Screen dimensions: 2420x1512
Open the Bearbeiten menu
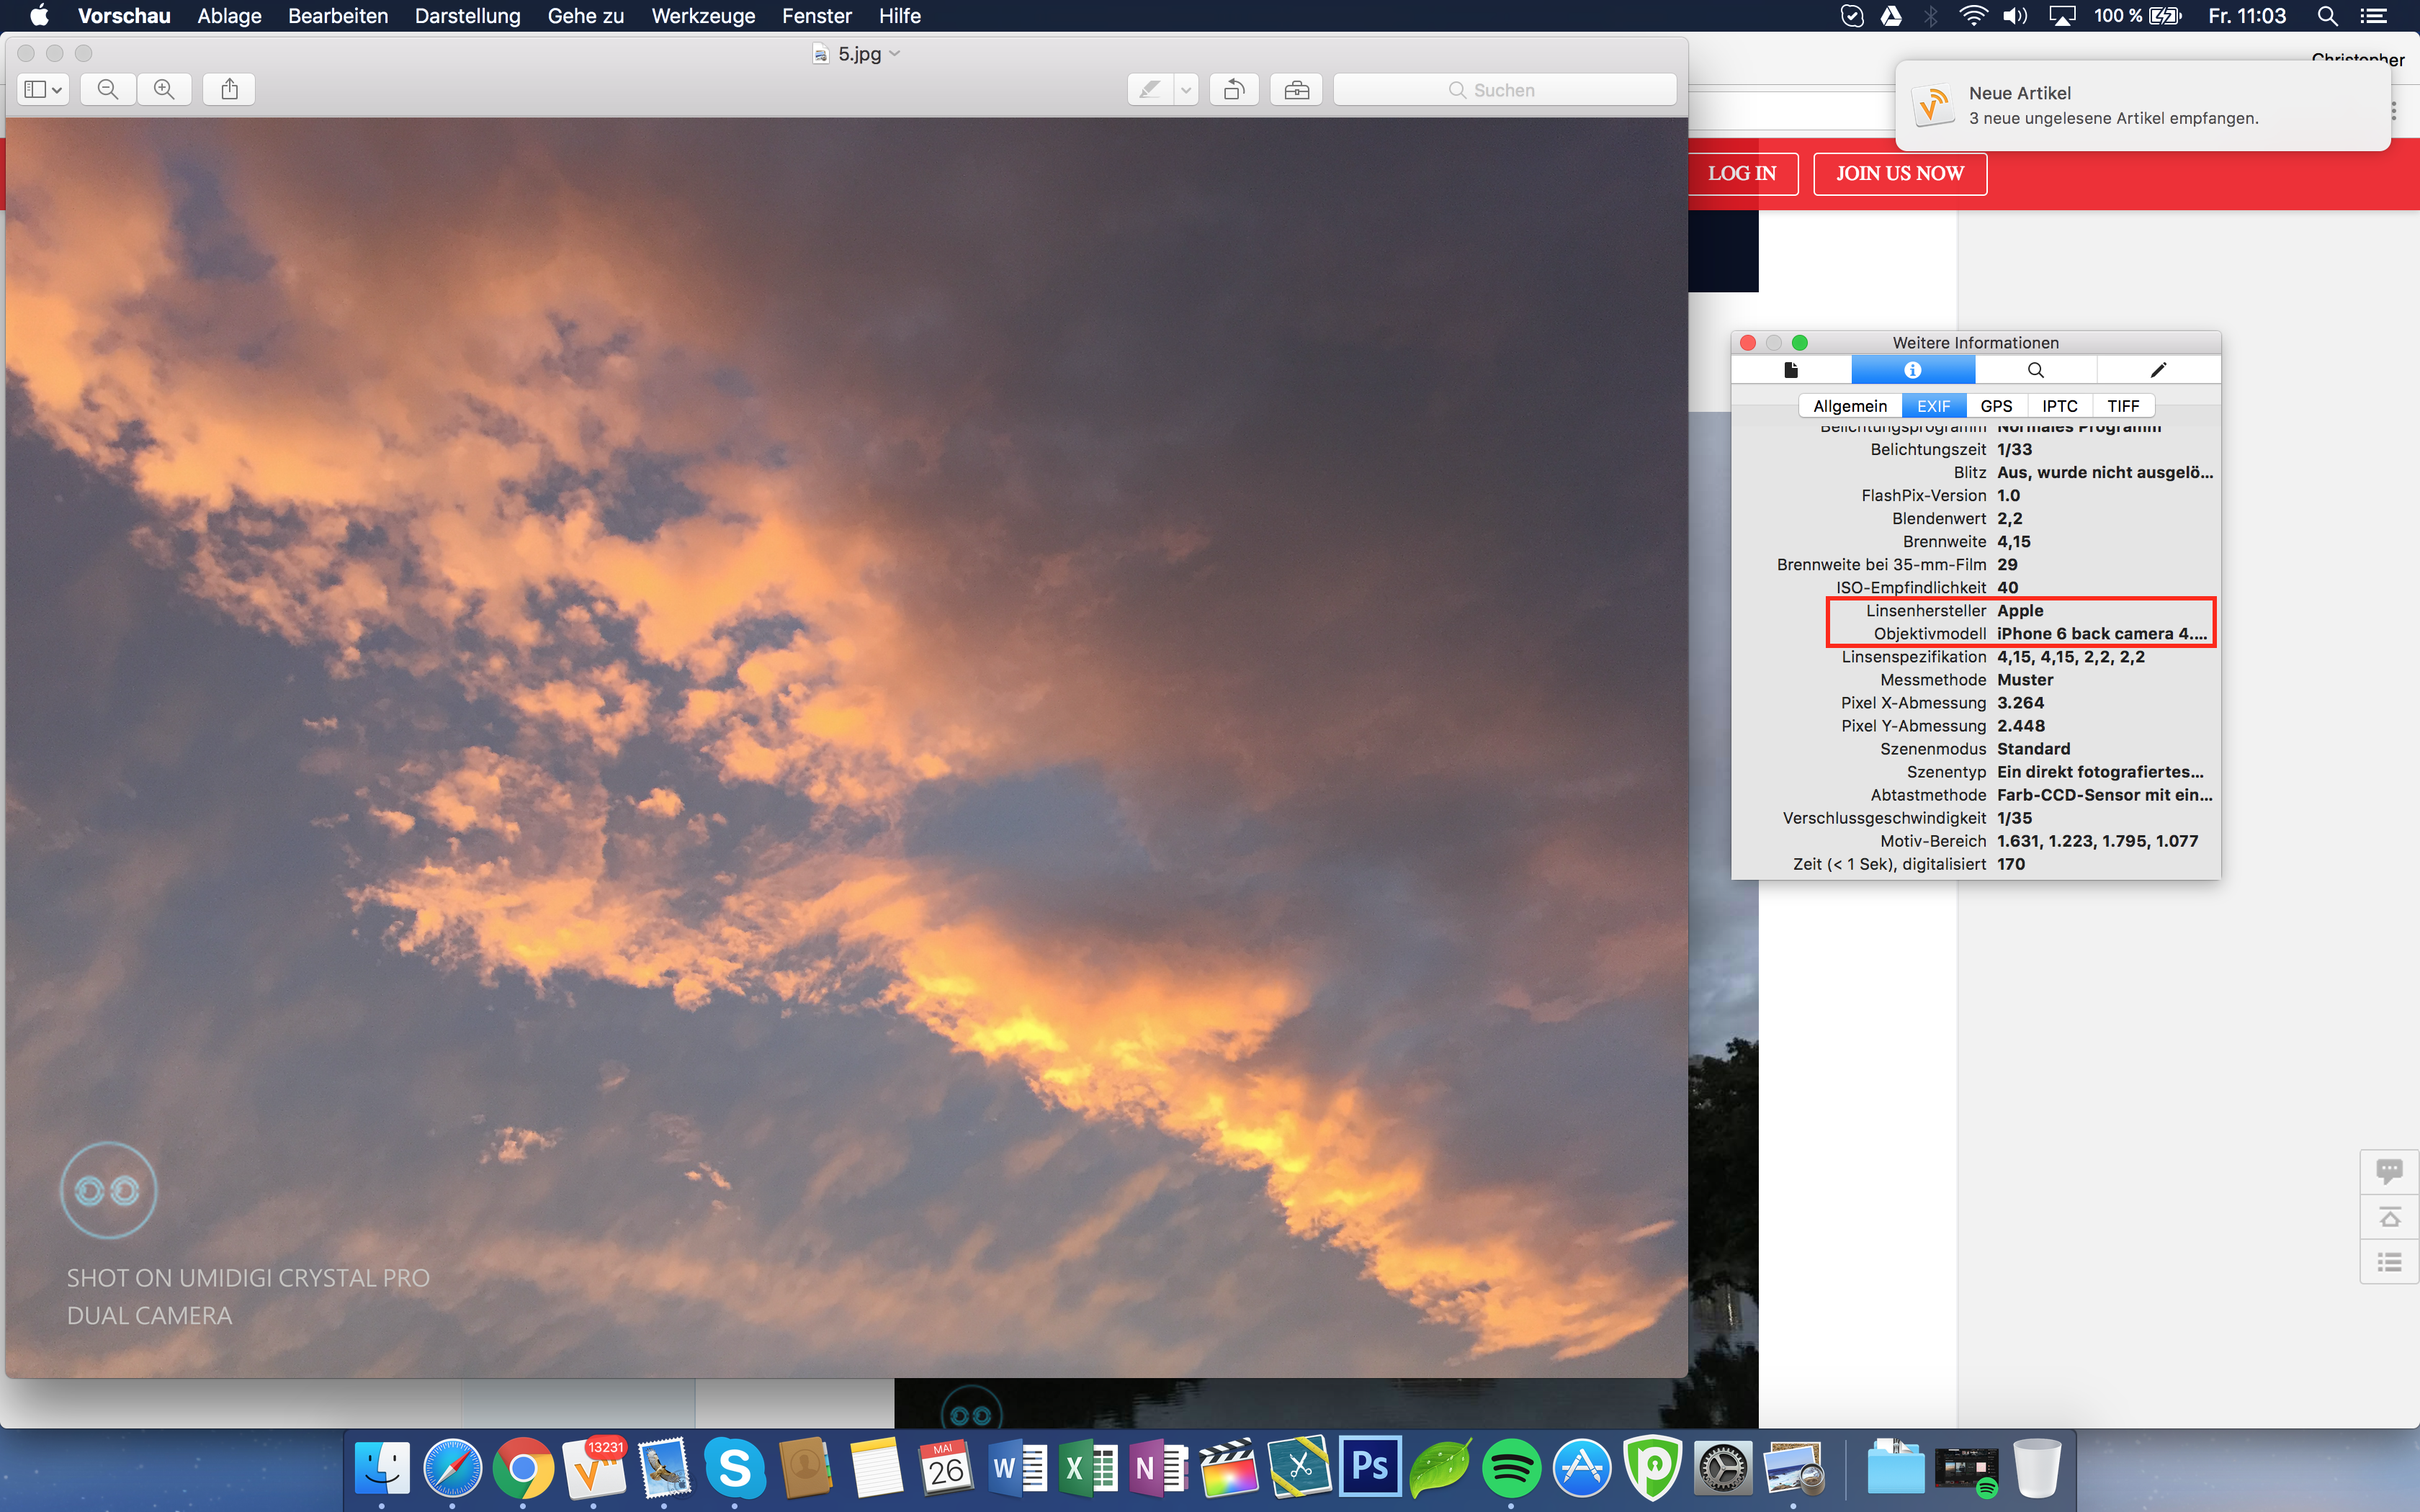tap(338, 16)
